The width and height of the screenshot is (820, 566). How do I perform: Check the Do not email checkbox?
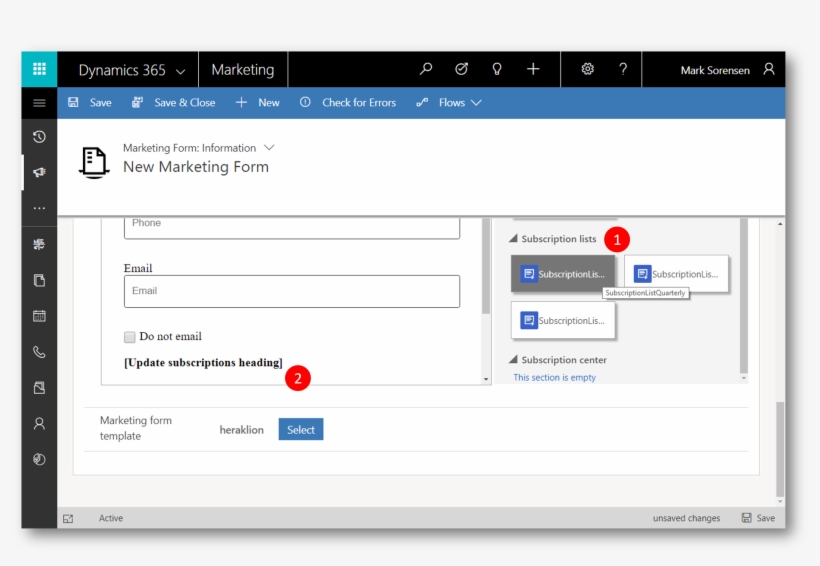130,337
